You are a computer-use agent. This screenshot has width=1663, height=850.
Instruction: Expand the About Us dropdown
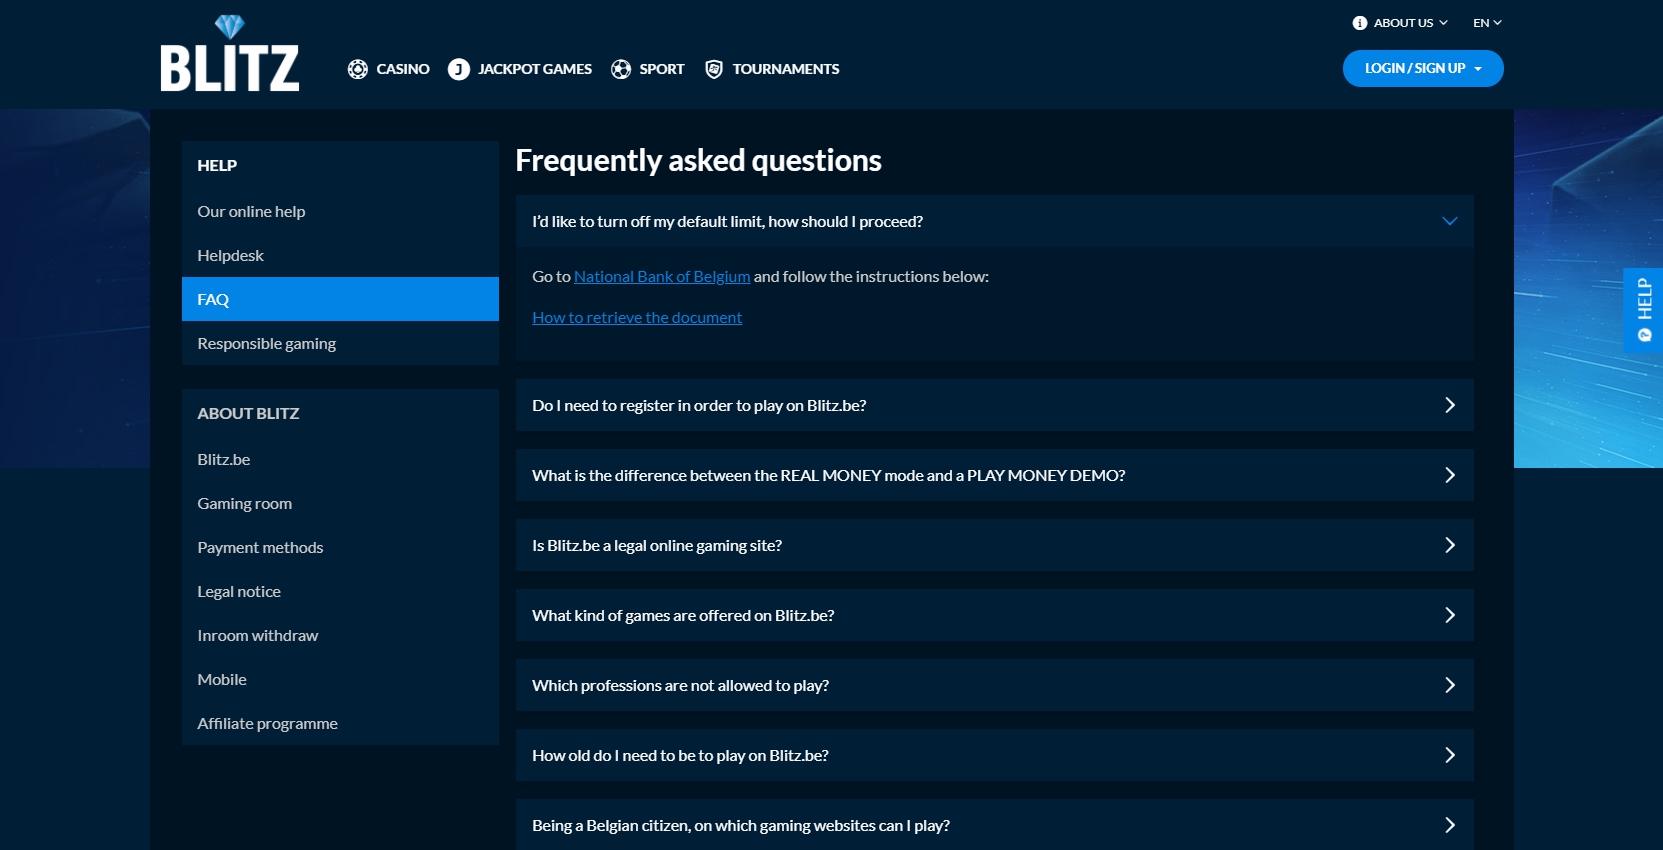point(1400,23)
